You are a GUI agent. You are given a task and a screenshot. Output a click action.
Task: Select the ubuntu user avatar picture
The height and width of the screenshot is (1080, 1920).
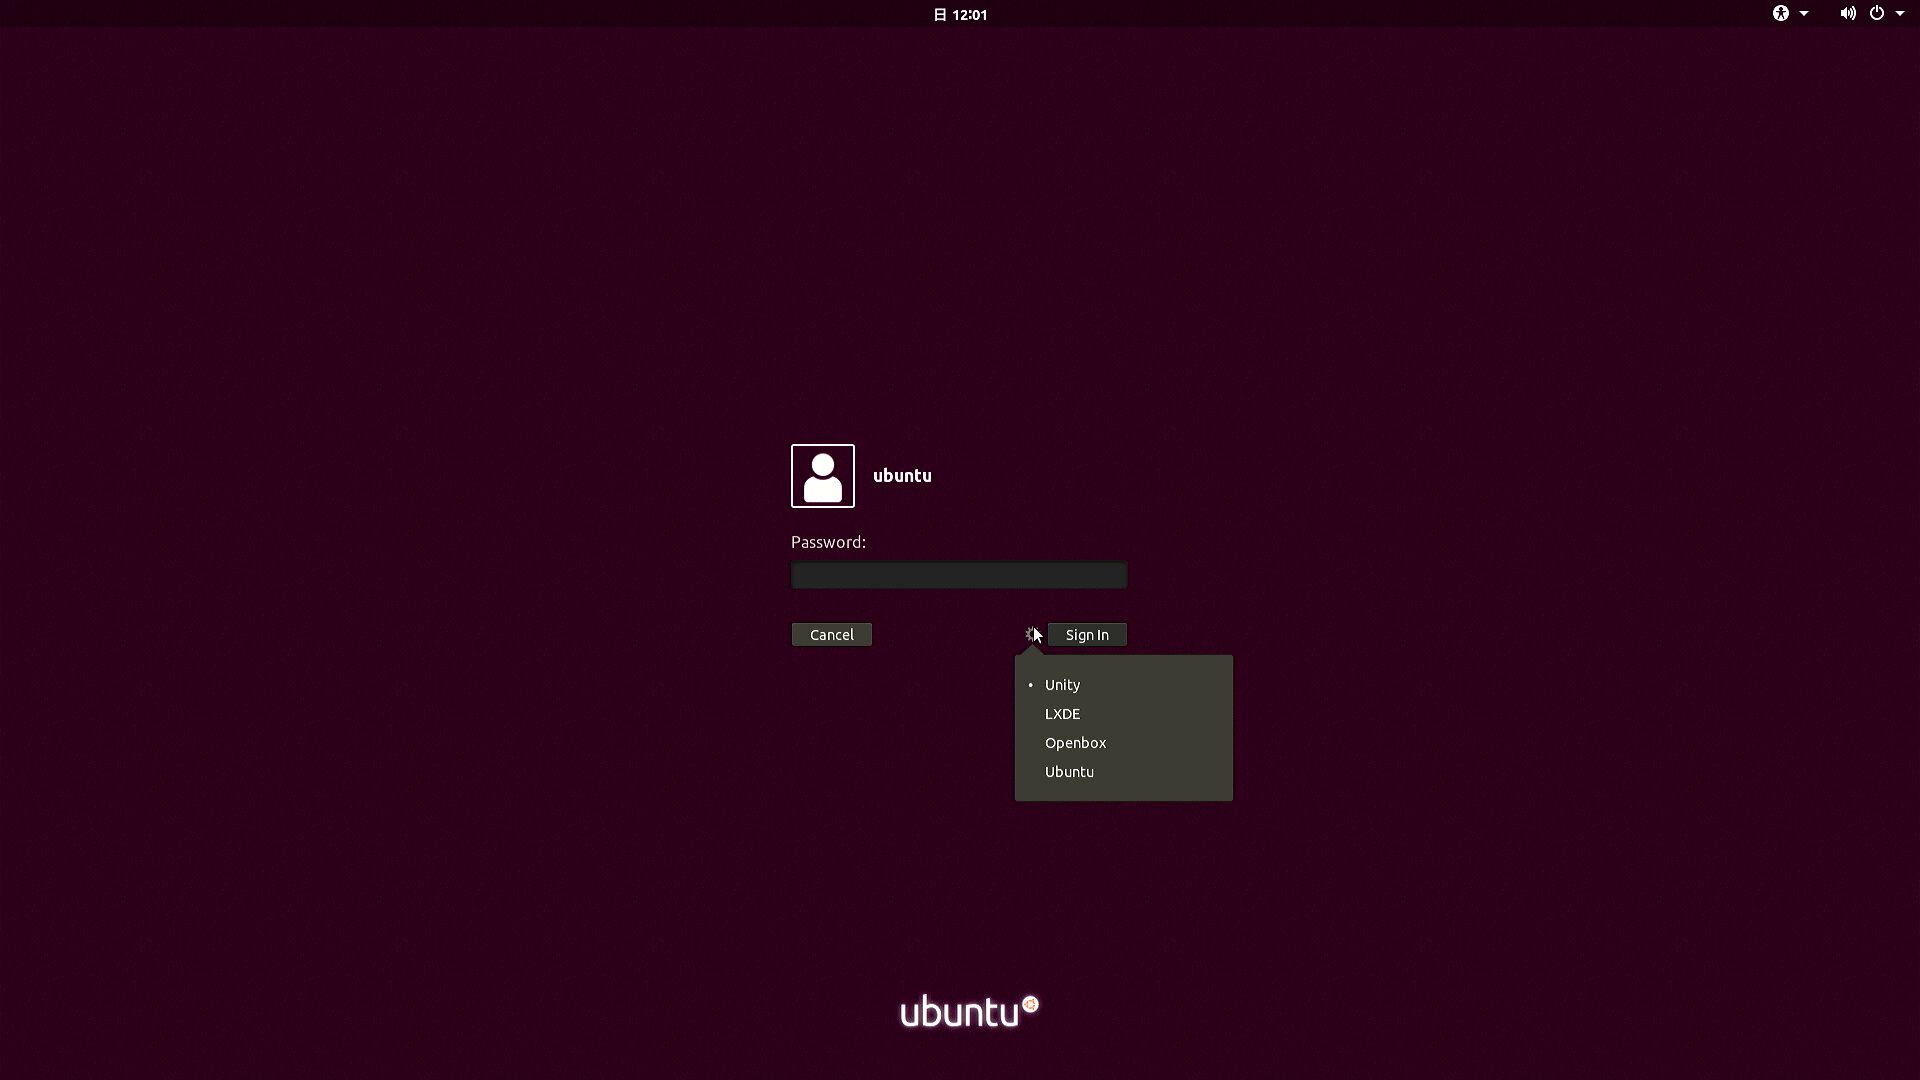tap(823, 476)
